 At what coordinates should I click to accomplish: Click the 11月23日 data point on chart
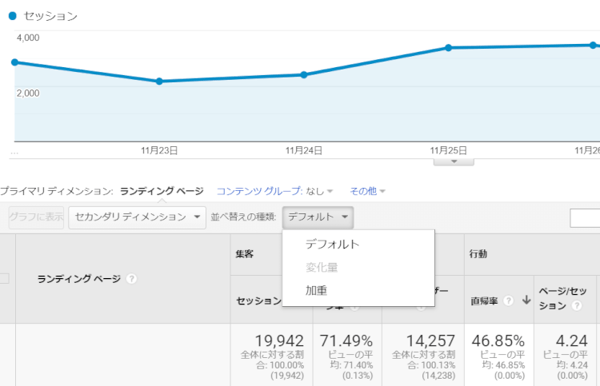(x=160, y=81)
